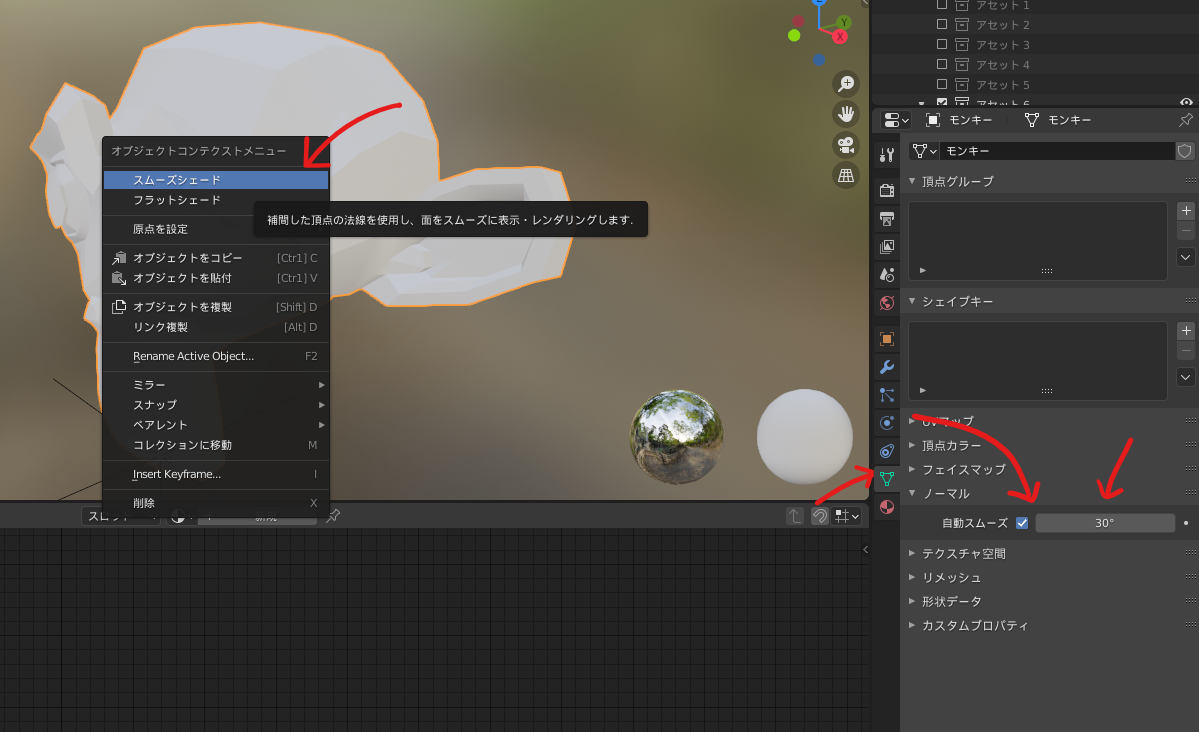This screenshot has height=732, width=1199.
Task: Open the Object Data mesh tab
Action: [887, 479]
